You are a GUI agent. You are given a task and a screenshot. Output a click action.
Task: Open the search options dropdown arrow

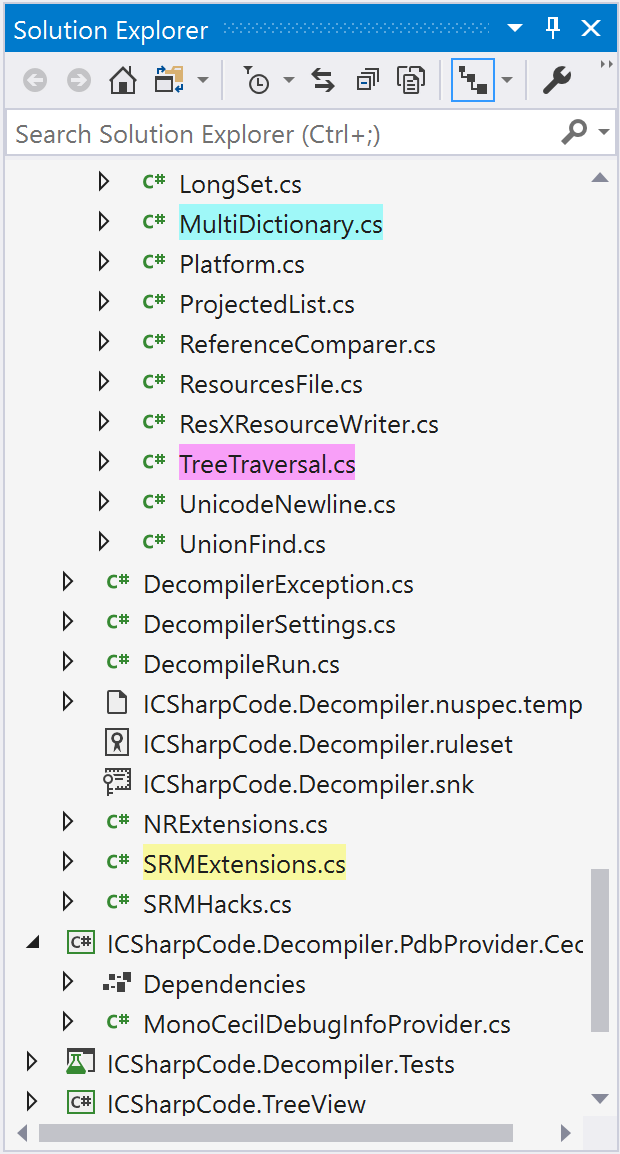coord(605,133)
